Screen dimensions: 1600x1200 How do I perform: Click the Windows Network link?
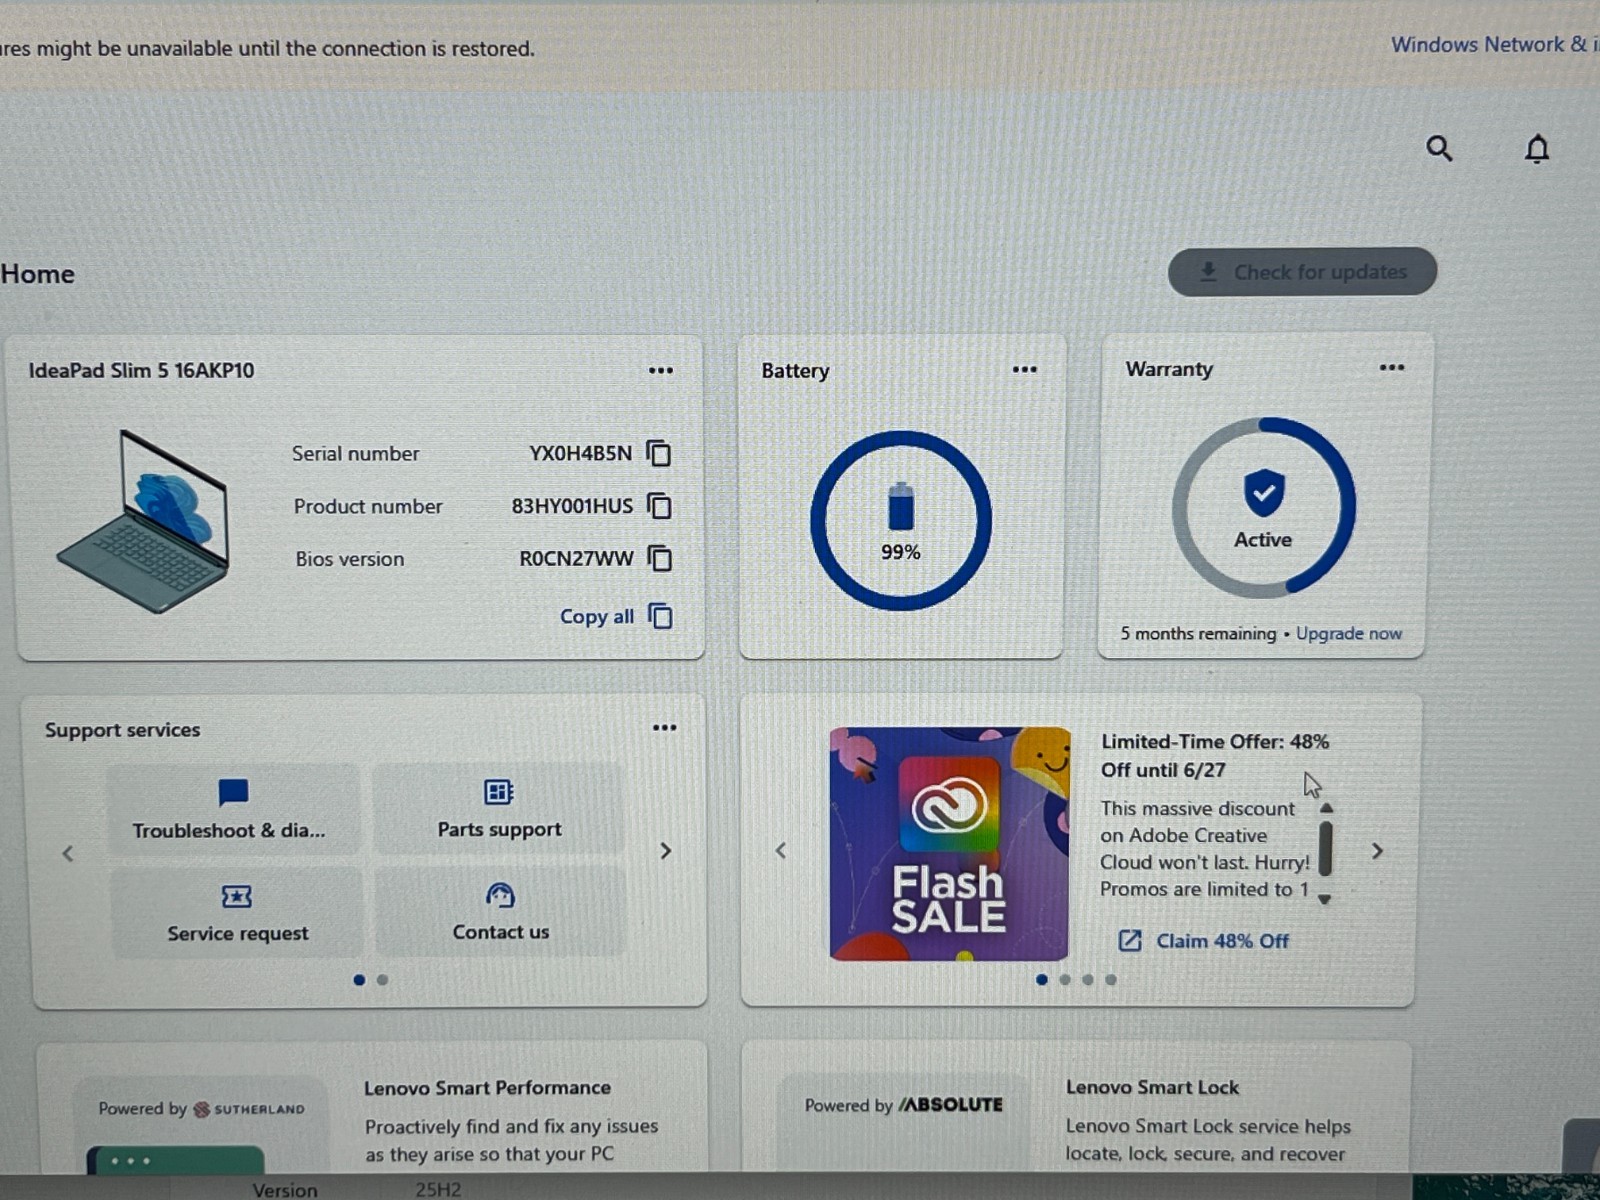click(1495, 44)
